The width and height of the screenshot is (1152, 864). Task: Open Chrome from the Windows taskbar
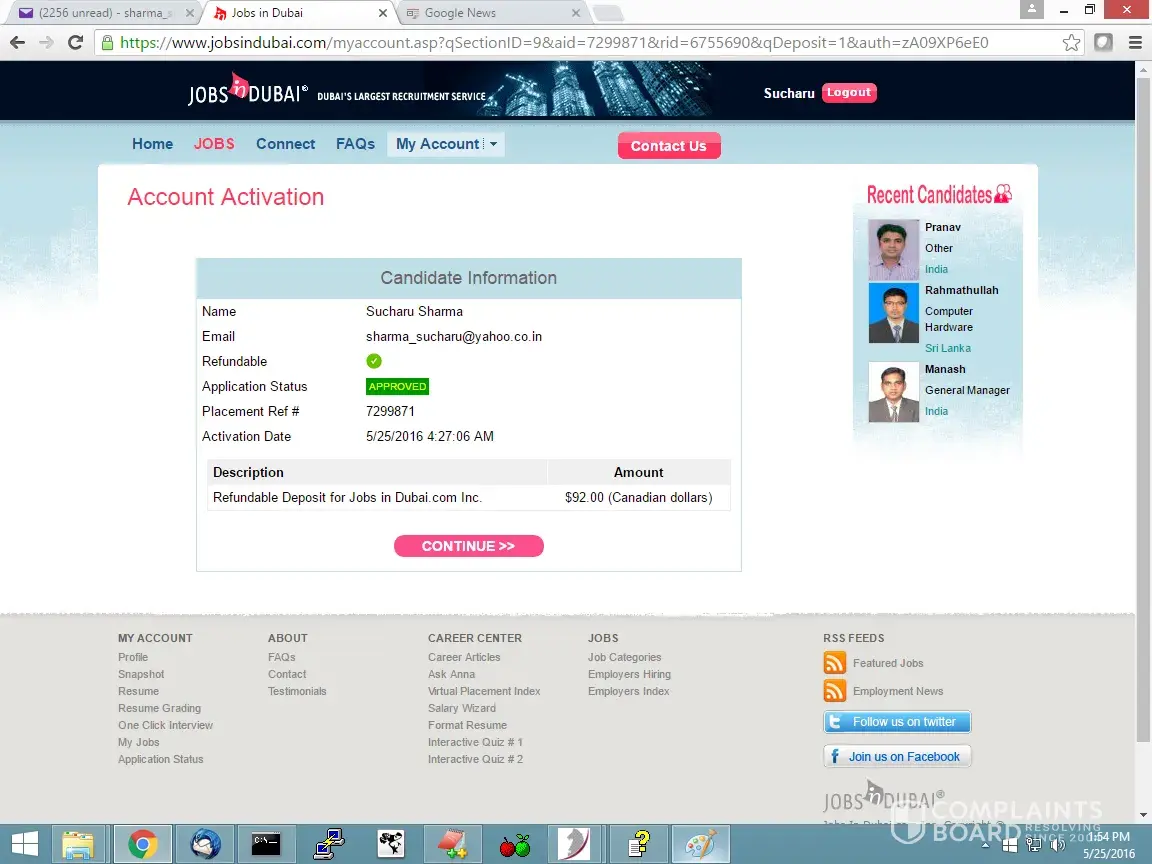(x=143, y=845)
